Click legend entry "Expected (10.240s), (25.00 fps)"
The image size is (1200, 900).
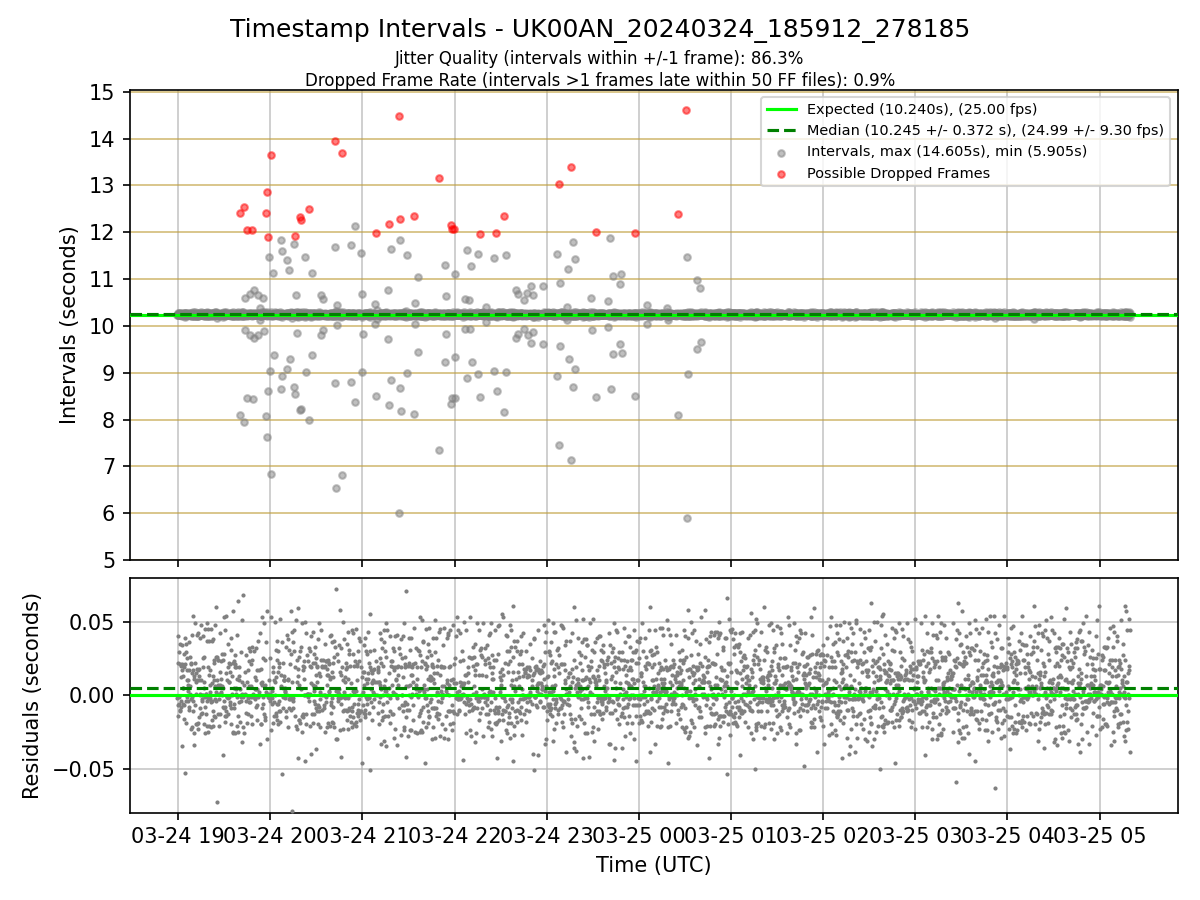tap(922, 109)
